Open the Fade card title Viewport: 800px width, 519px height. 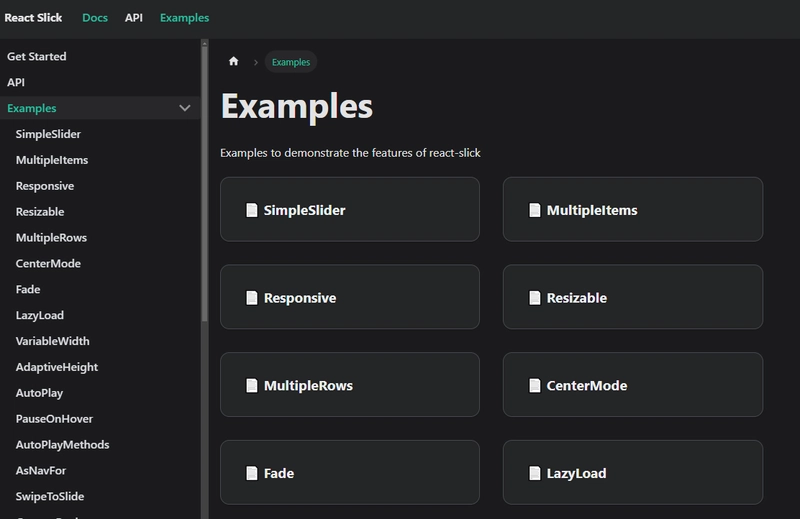pyautogui.click(x=279, y=474)
